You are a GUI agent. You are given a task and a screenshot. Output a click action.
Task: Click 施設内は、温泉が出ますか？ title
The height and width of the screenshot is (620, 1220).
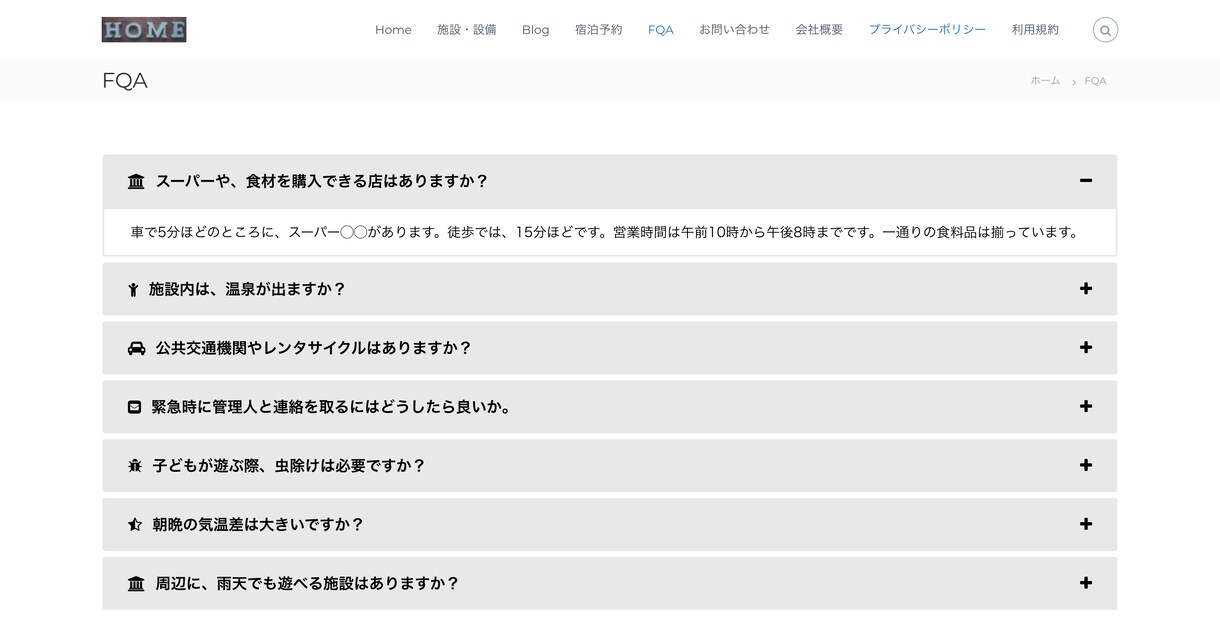(247, 290)
